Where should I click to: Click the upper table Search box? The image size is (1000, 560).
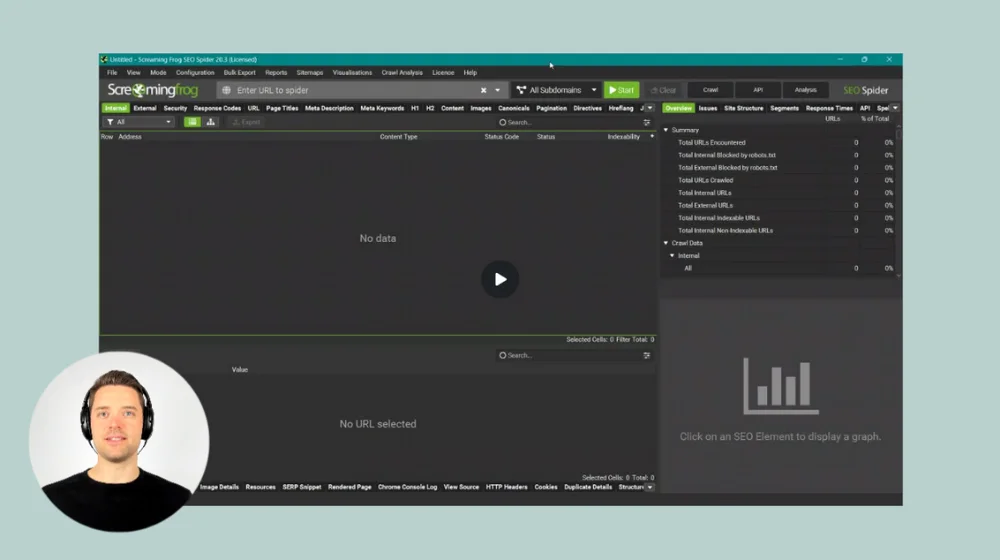[568, 122]
